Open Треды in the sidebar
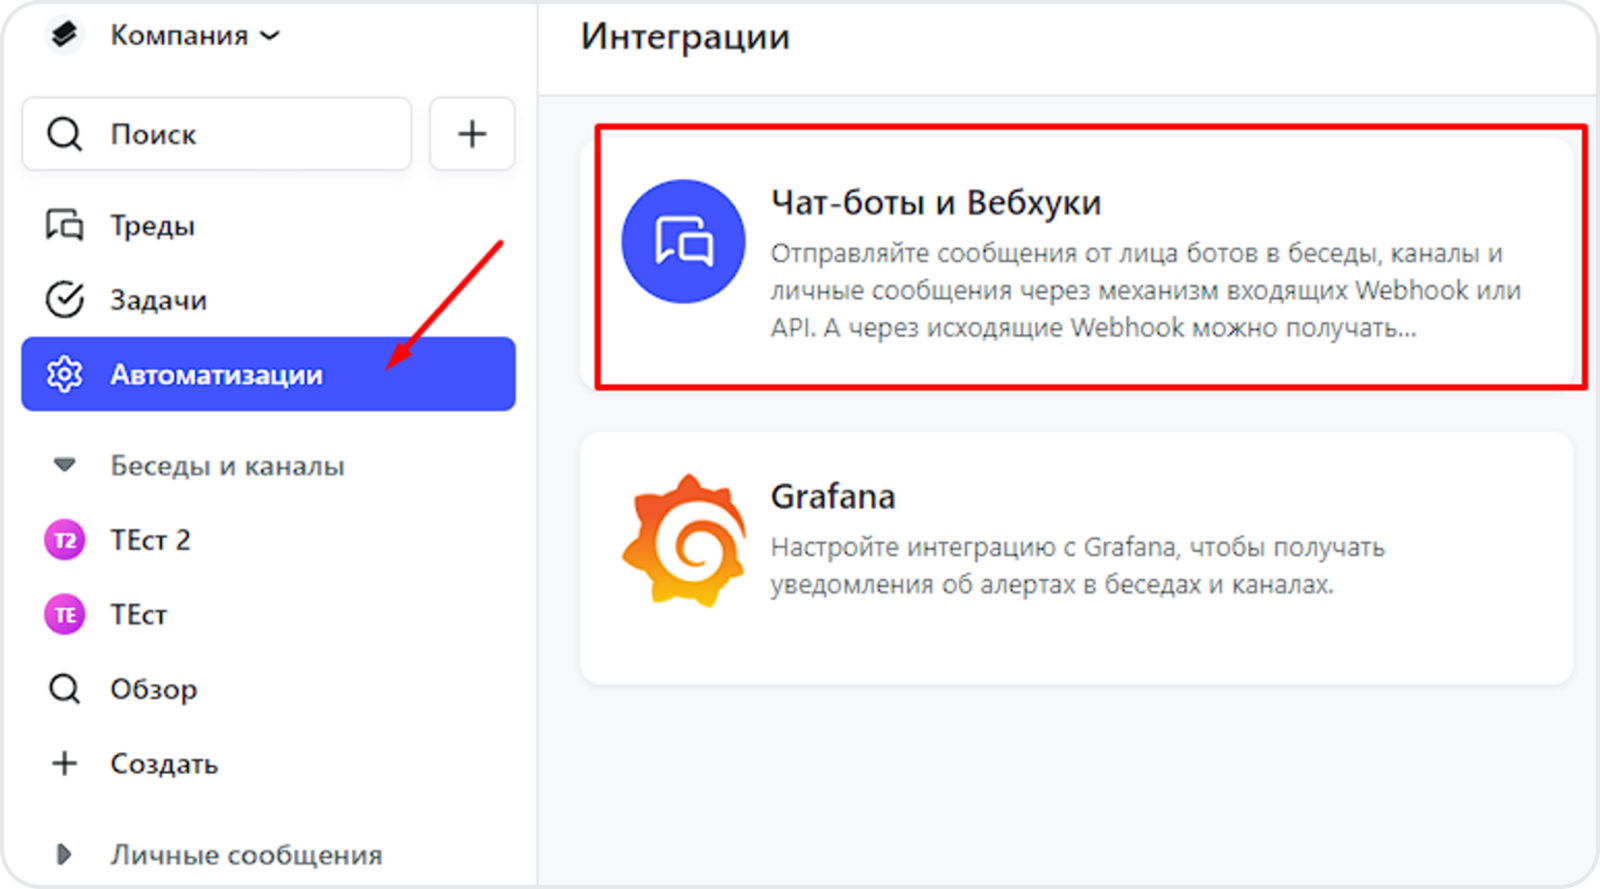Screen dimensions: 1600x889 point(152,226)
